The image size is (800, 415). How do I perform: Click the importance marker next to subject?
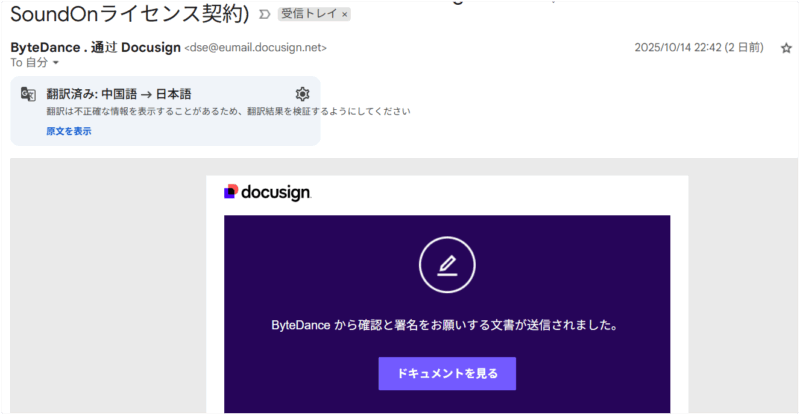coord(264,16)
